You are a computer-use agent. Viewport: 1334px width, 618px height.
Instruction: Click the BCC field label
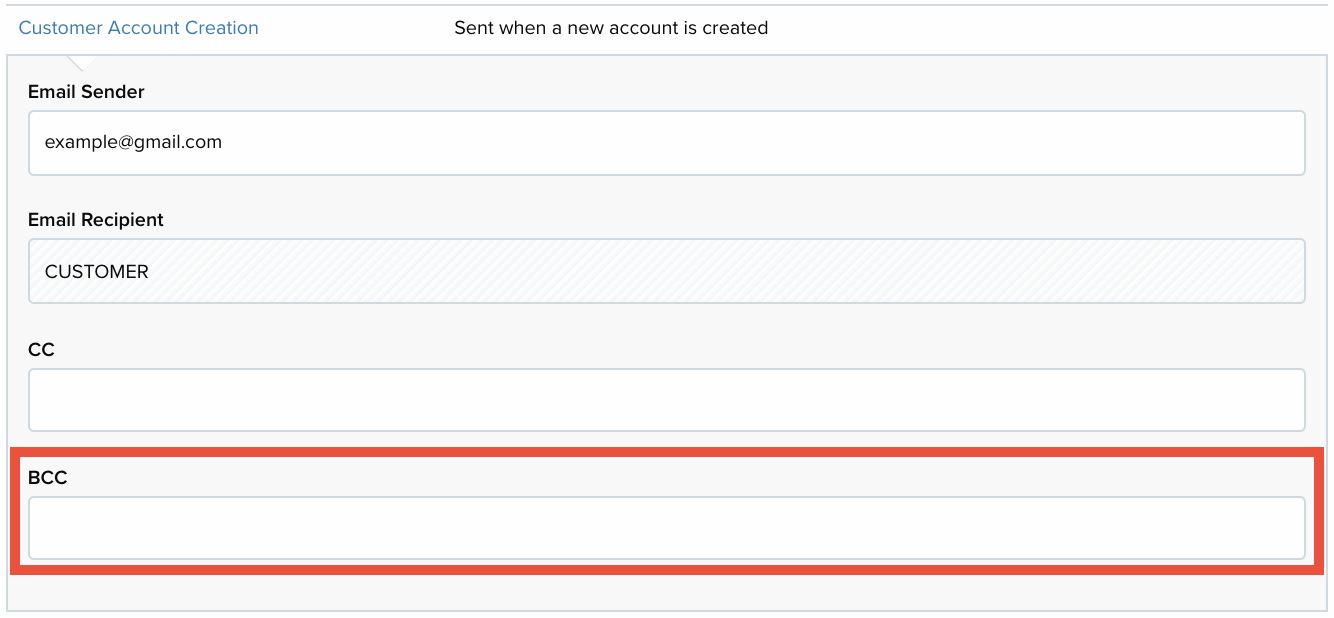click(x=48, y=478)
